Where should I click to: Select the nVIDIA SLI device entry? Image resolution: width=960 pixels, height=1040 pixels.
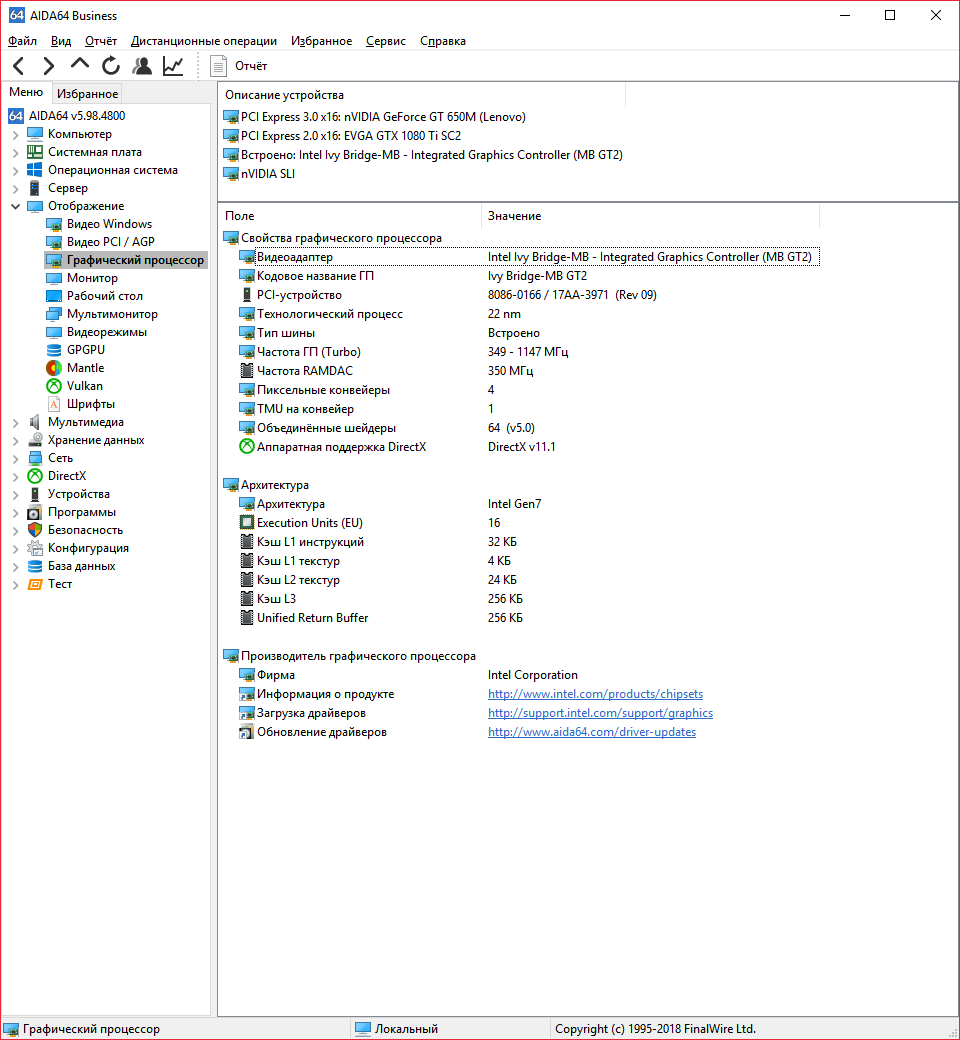click(x=259, y=174)
